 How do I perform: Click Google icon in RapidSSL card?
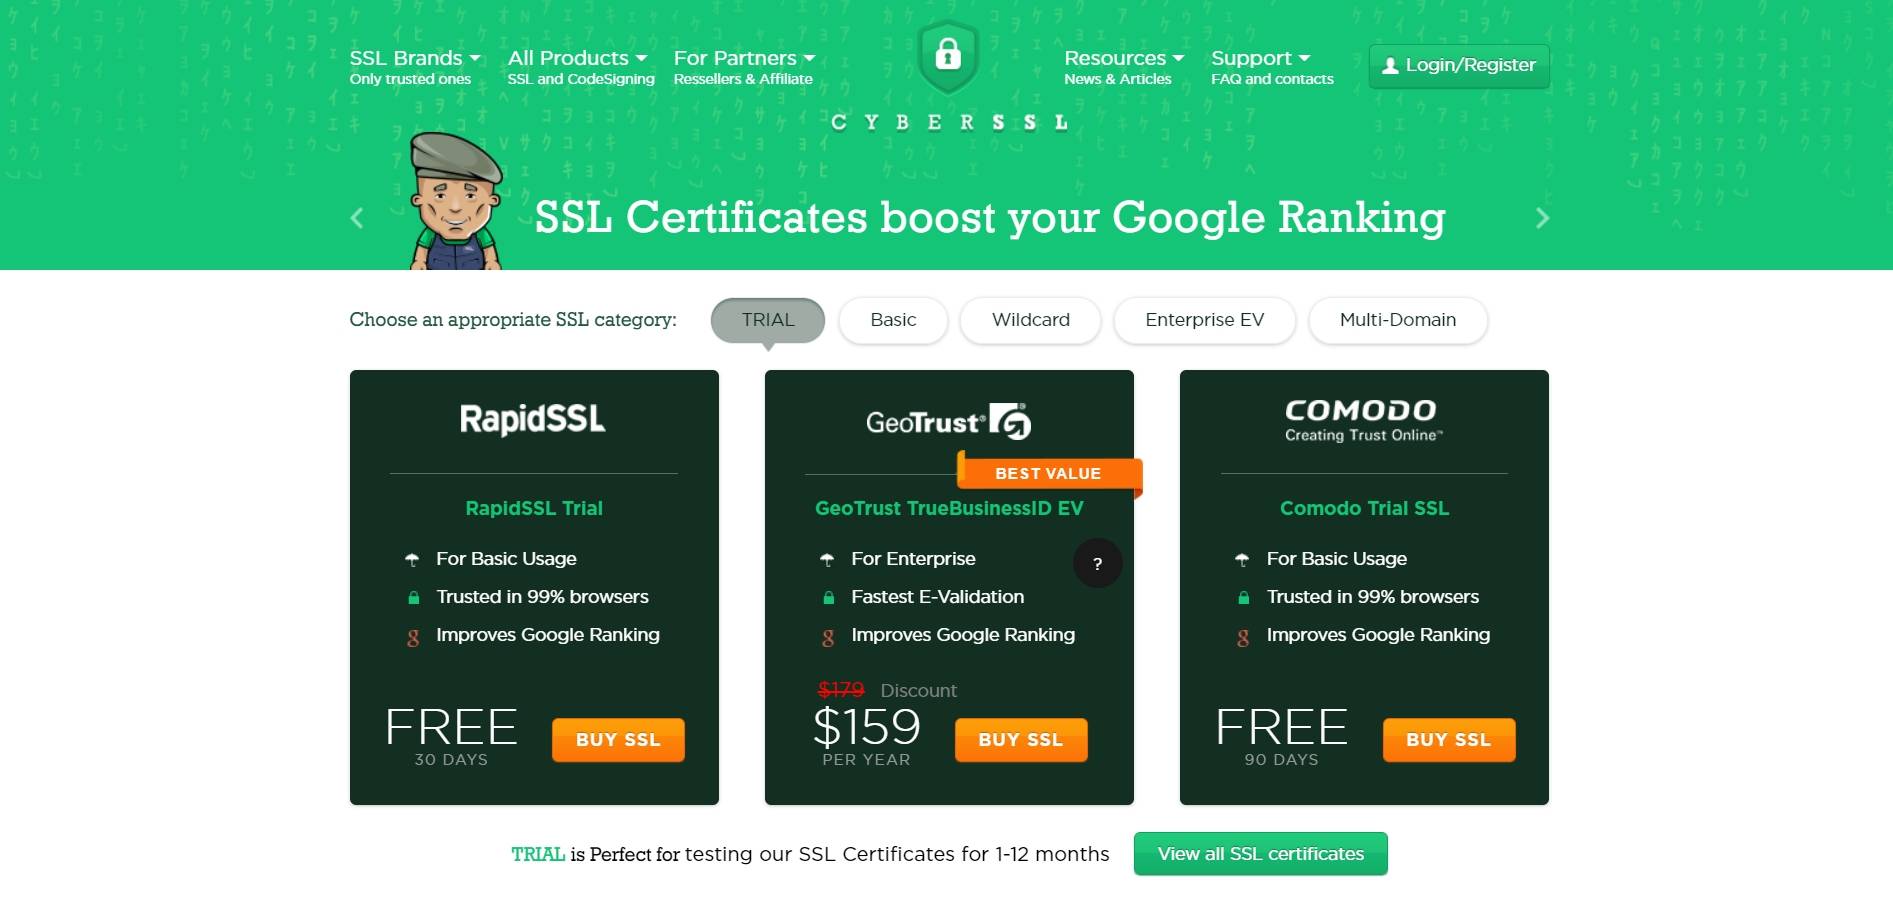(413, 637)
